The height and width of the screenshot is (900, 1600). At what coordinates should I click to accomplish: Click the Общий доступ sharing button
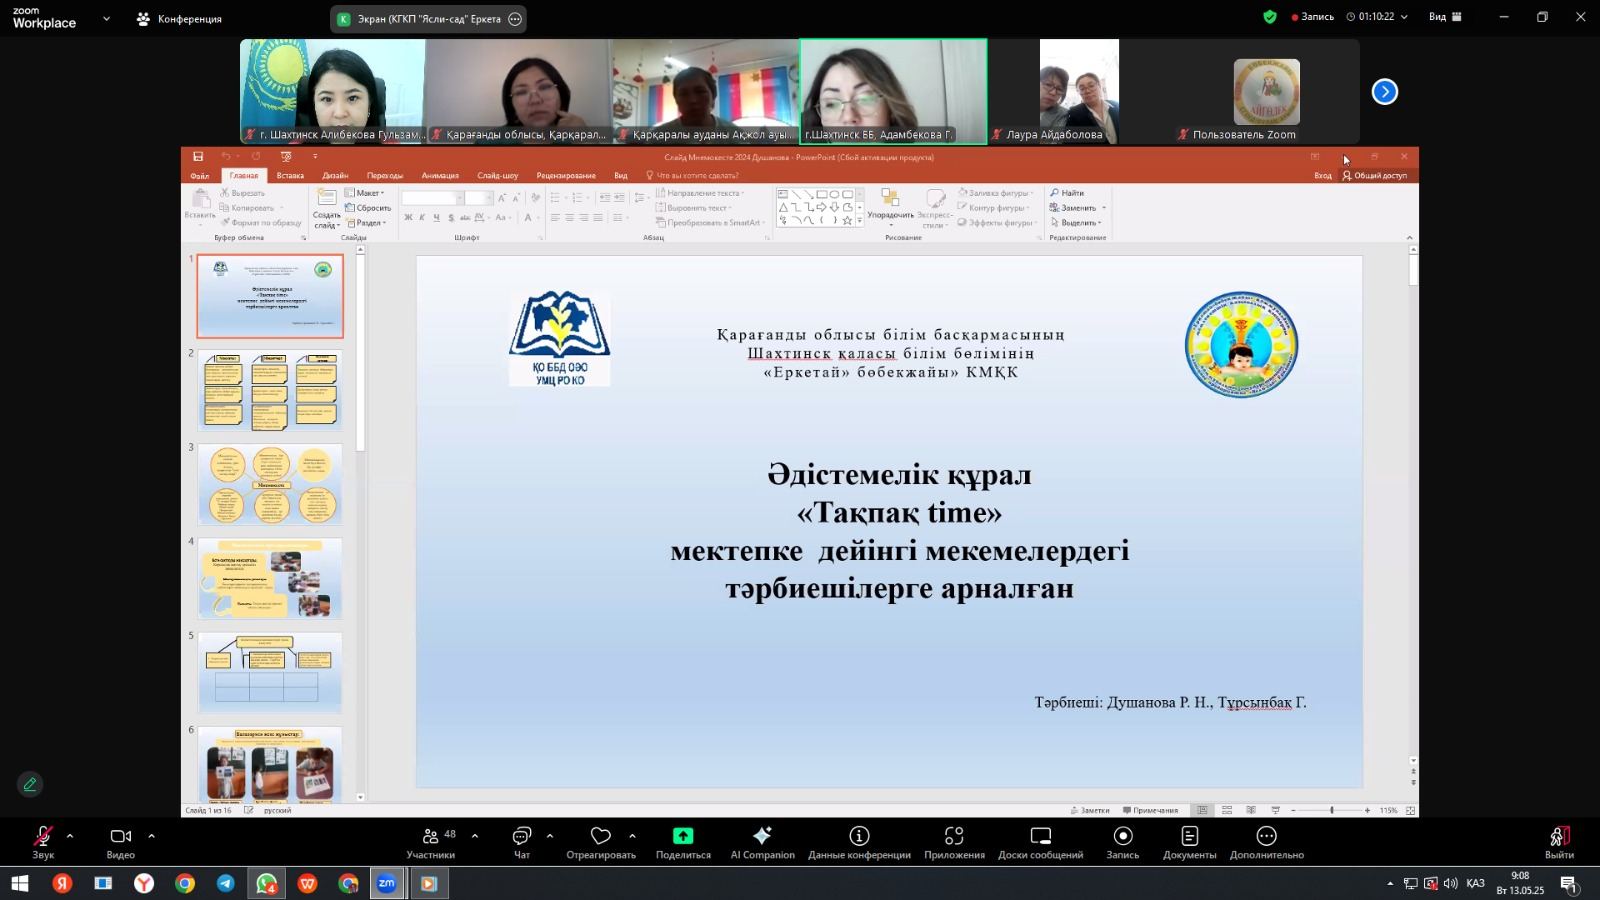click(x=1377, y=174)
